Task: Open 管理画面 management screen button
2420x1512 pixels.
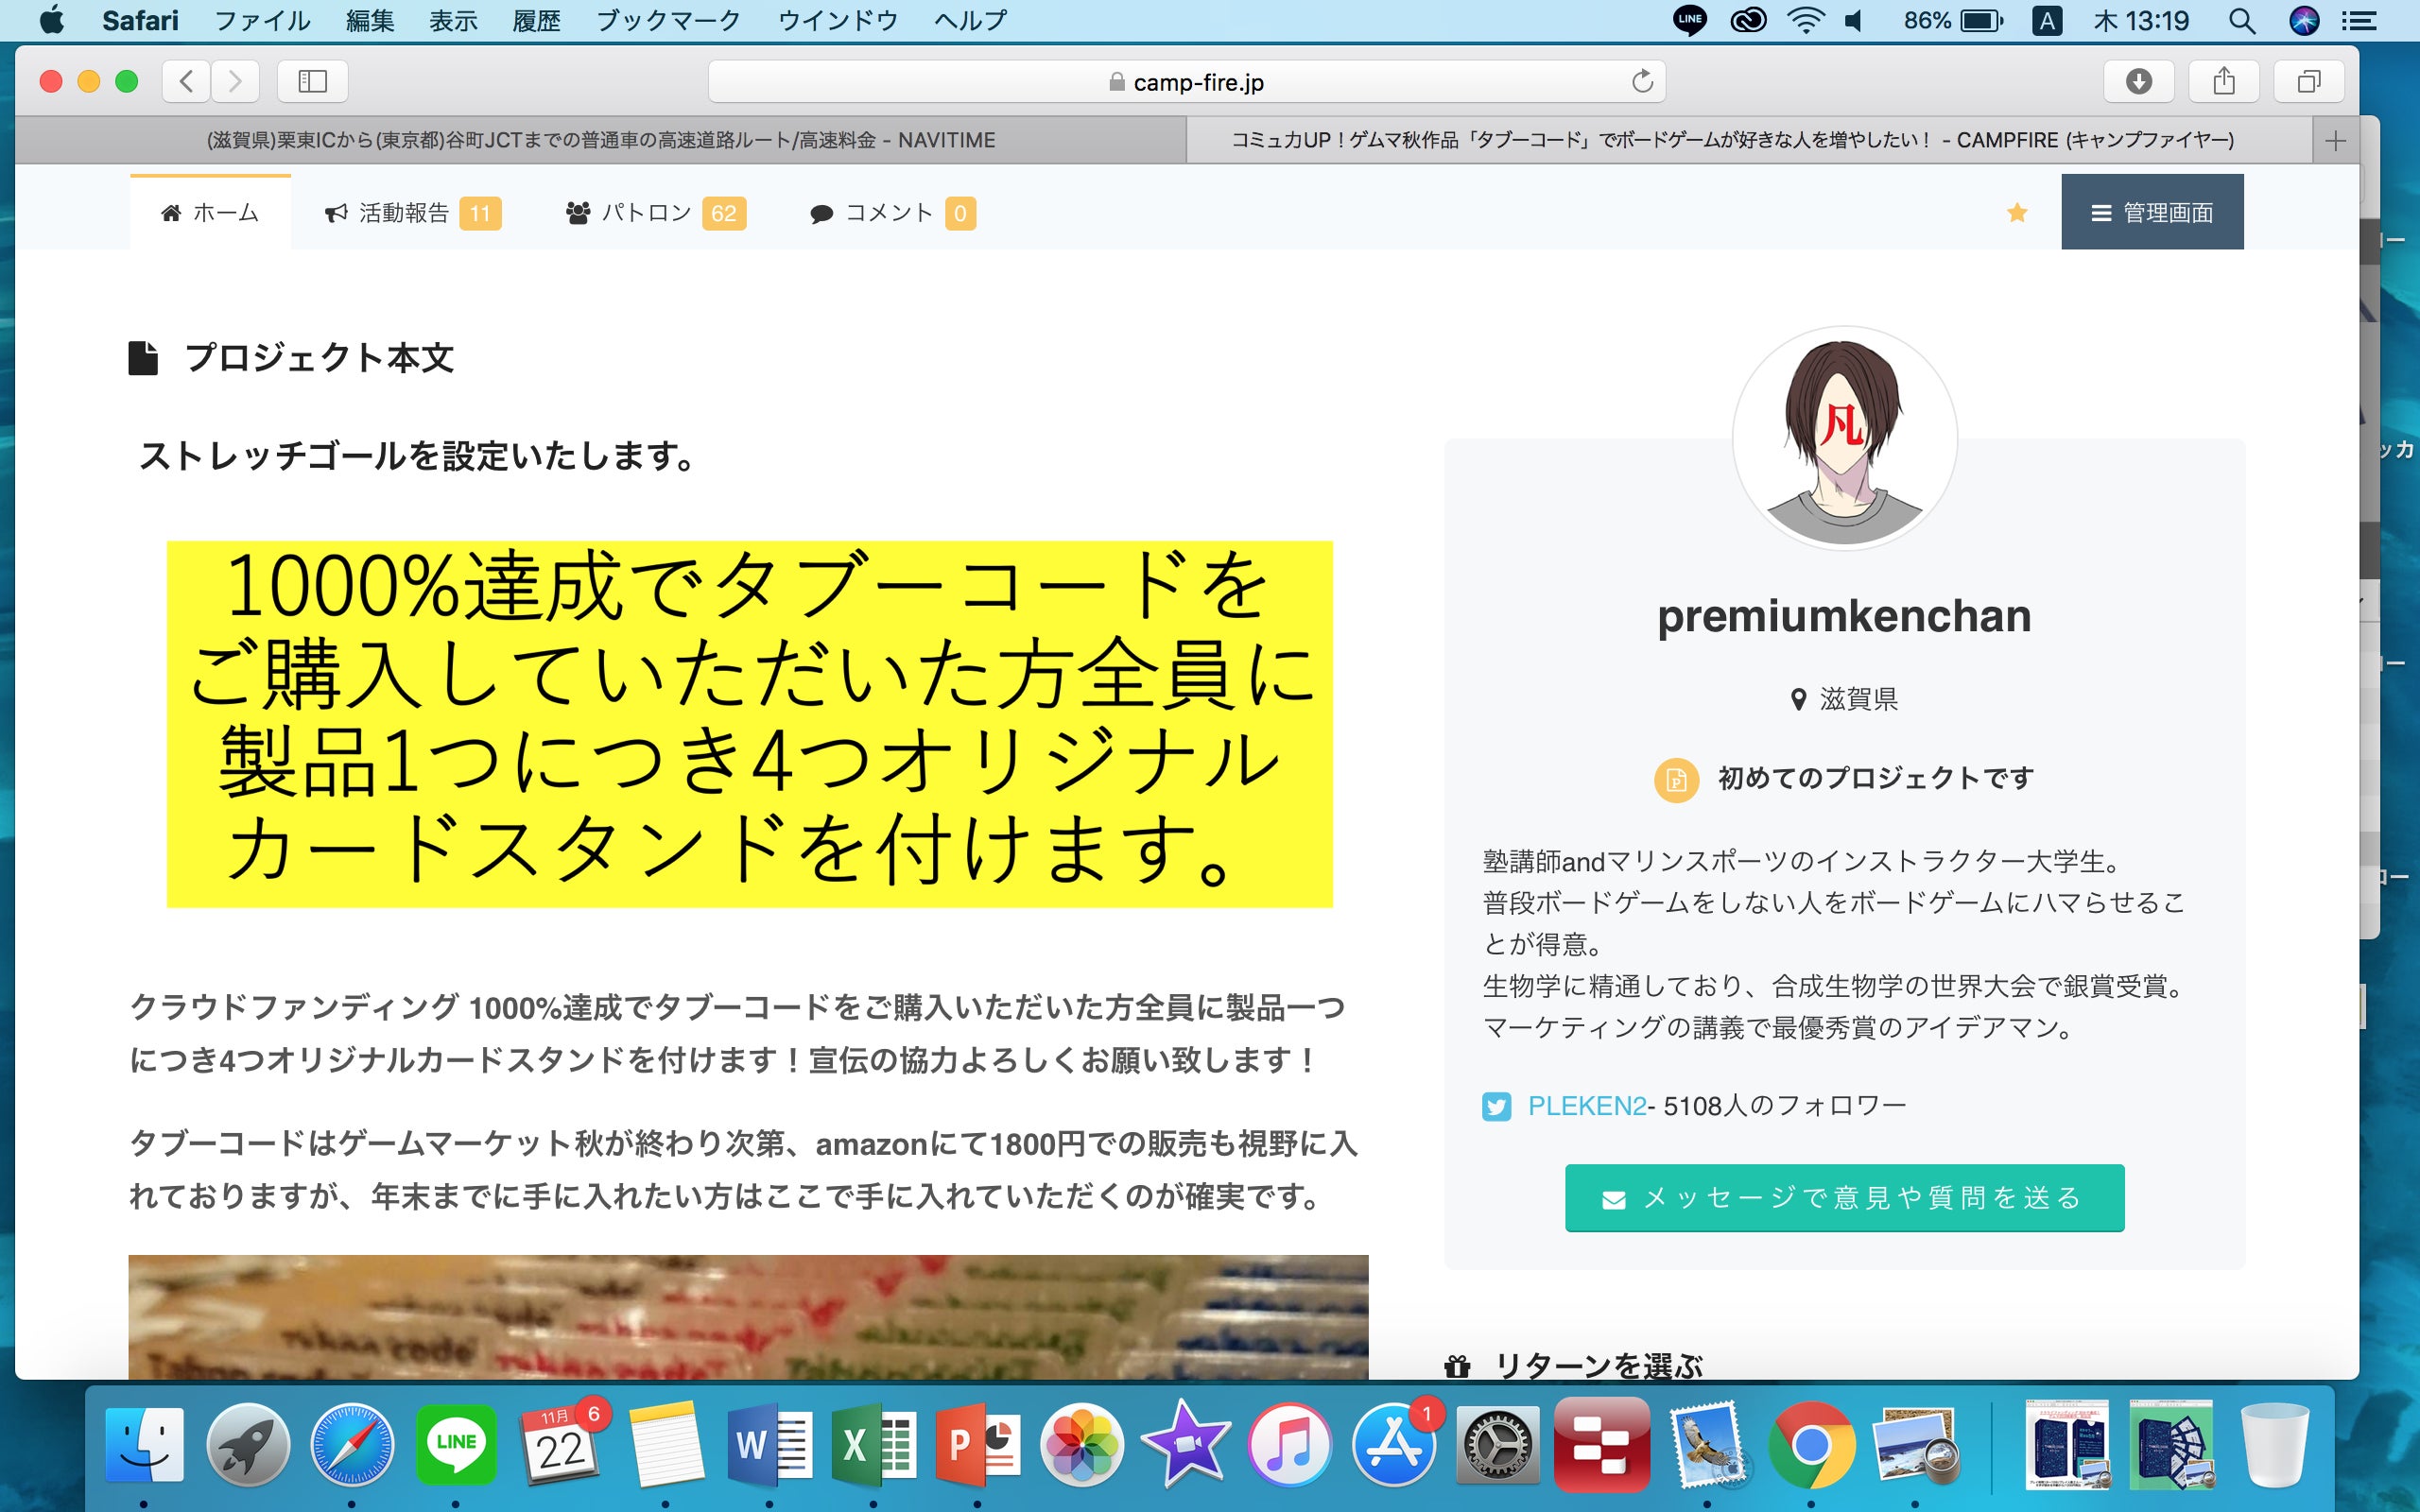Action: point(2152,212)
